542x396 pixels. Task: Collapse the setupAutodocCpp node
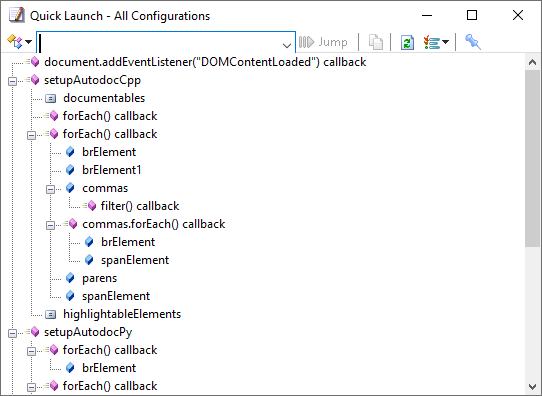(x=12, y=82)
